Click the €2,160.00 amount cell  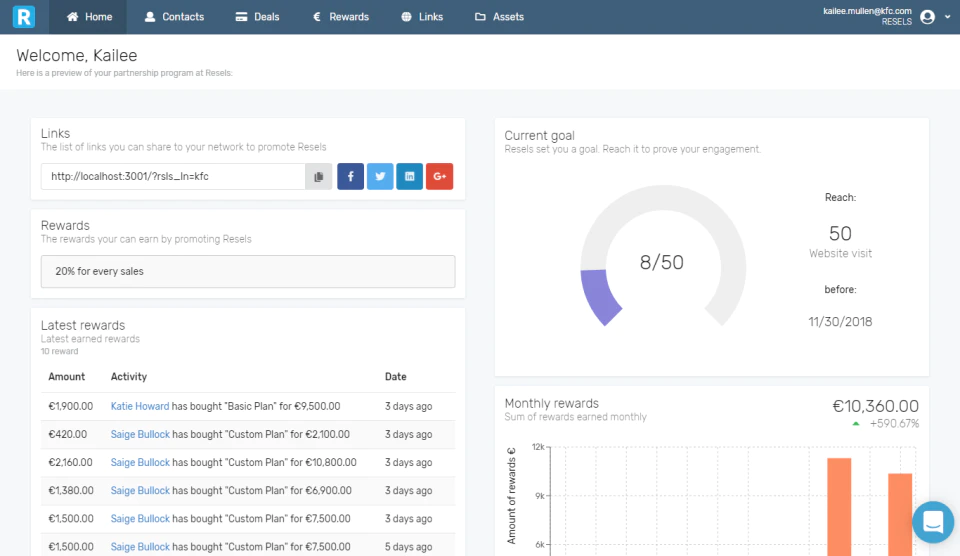click(70, 462)
